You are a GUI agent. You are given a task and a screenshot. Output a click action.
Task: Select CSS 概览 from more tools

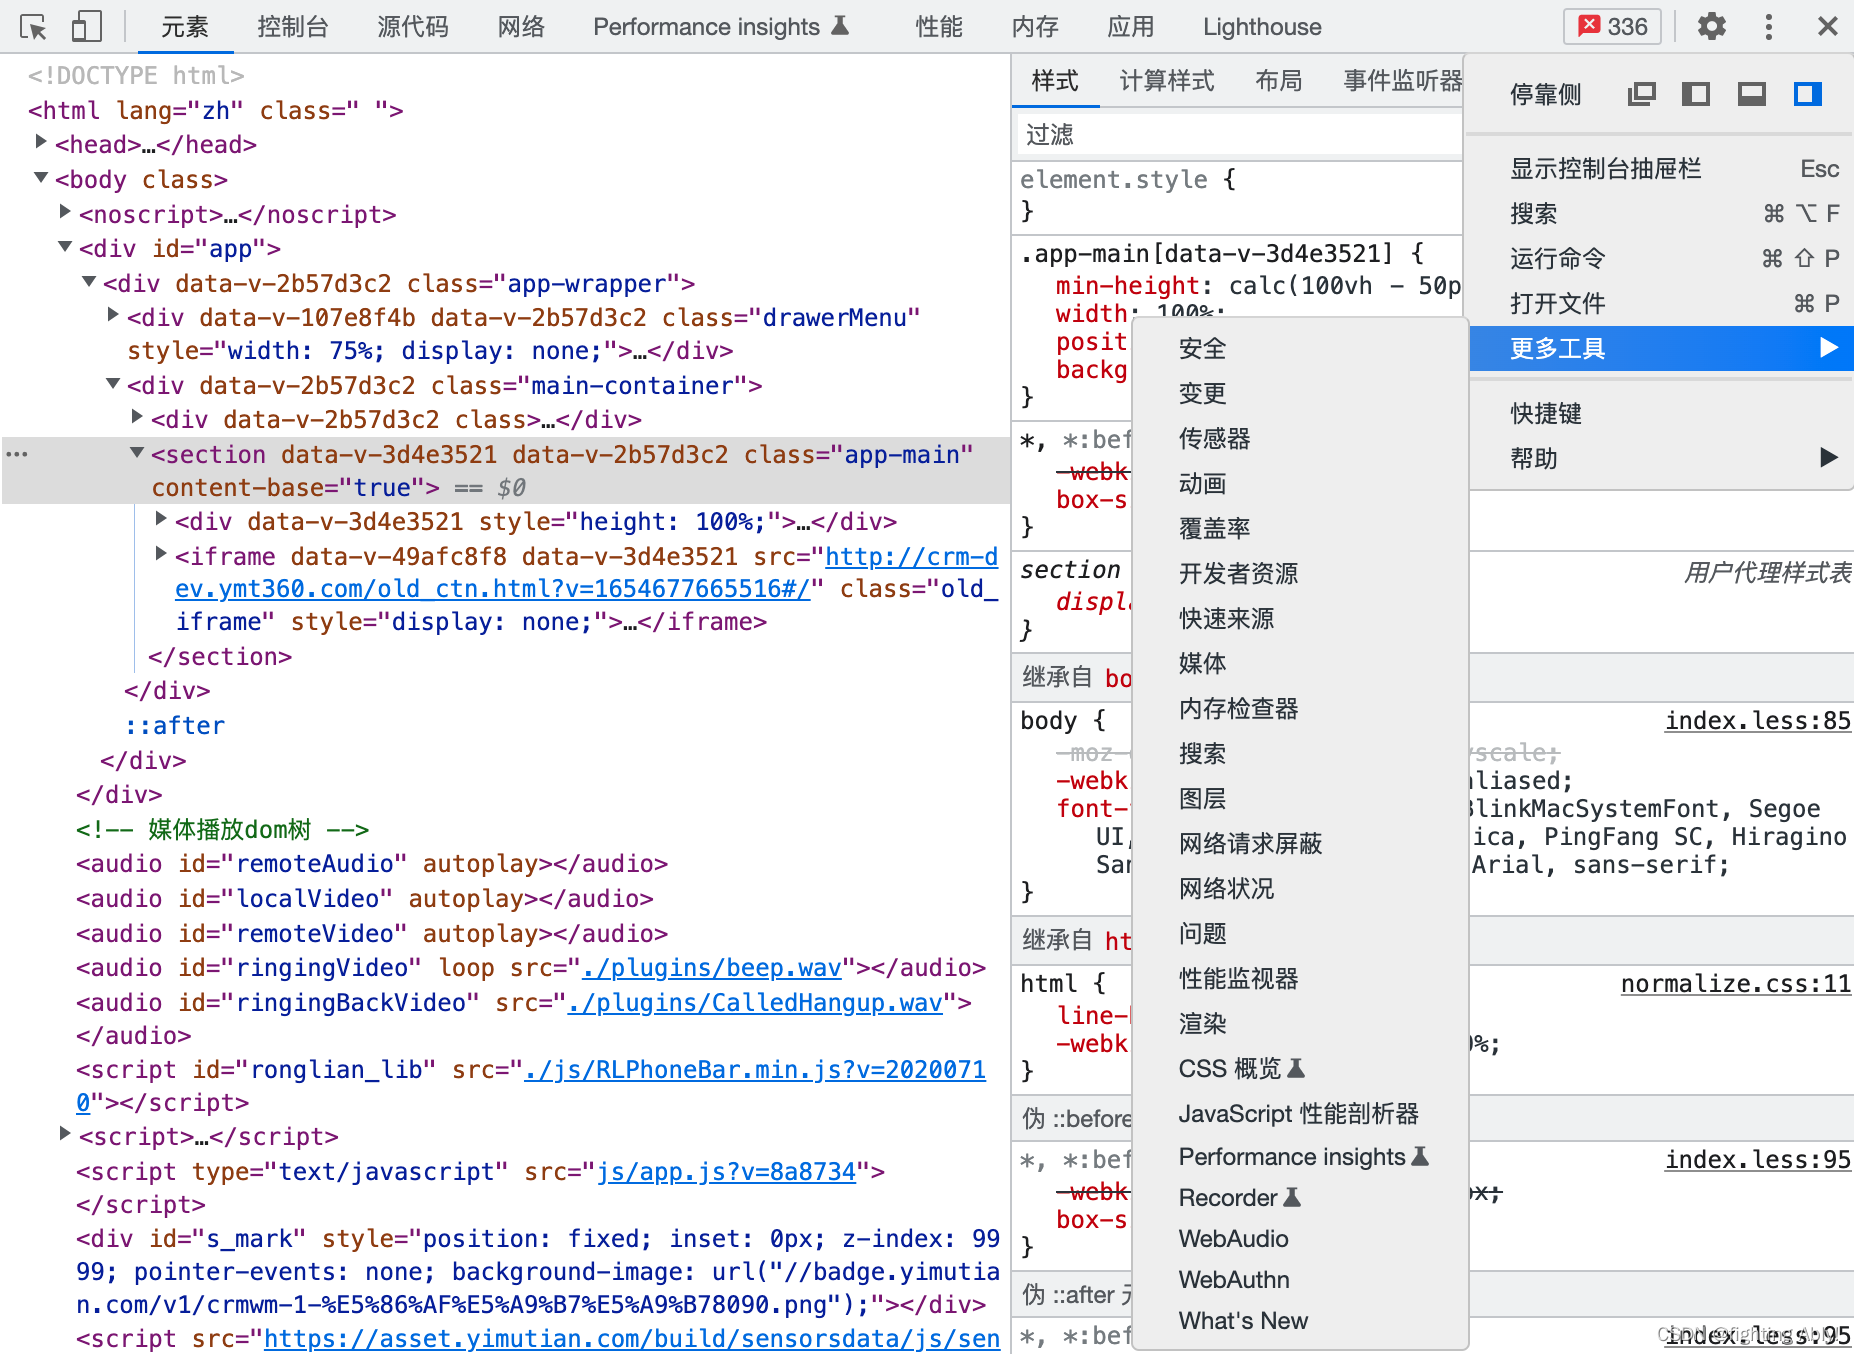[x=1300, y=1069]
